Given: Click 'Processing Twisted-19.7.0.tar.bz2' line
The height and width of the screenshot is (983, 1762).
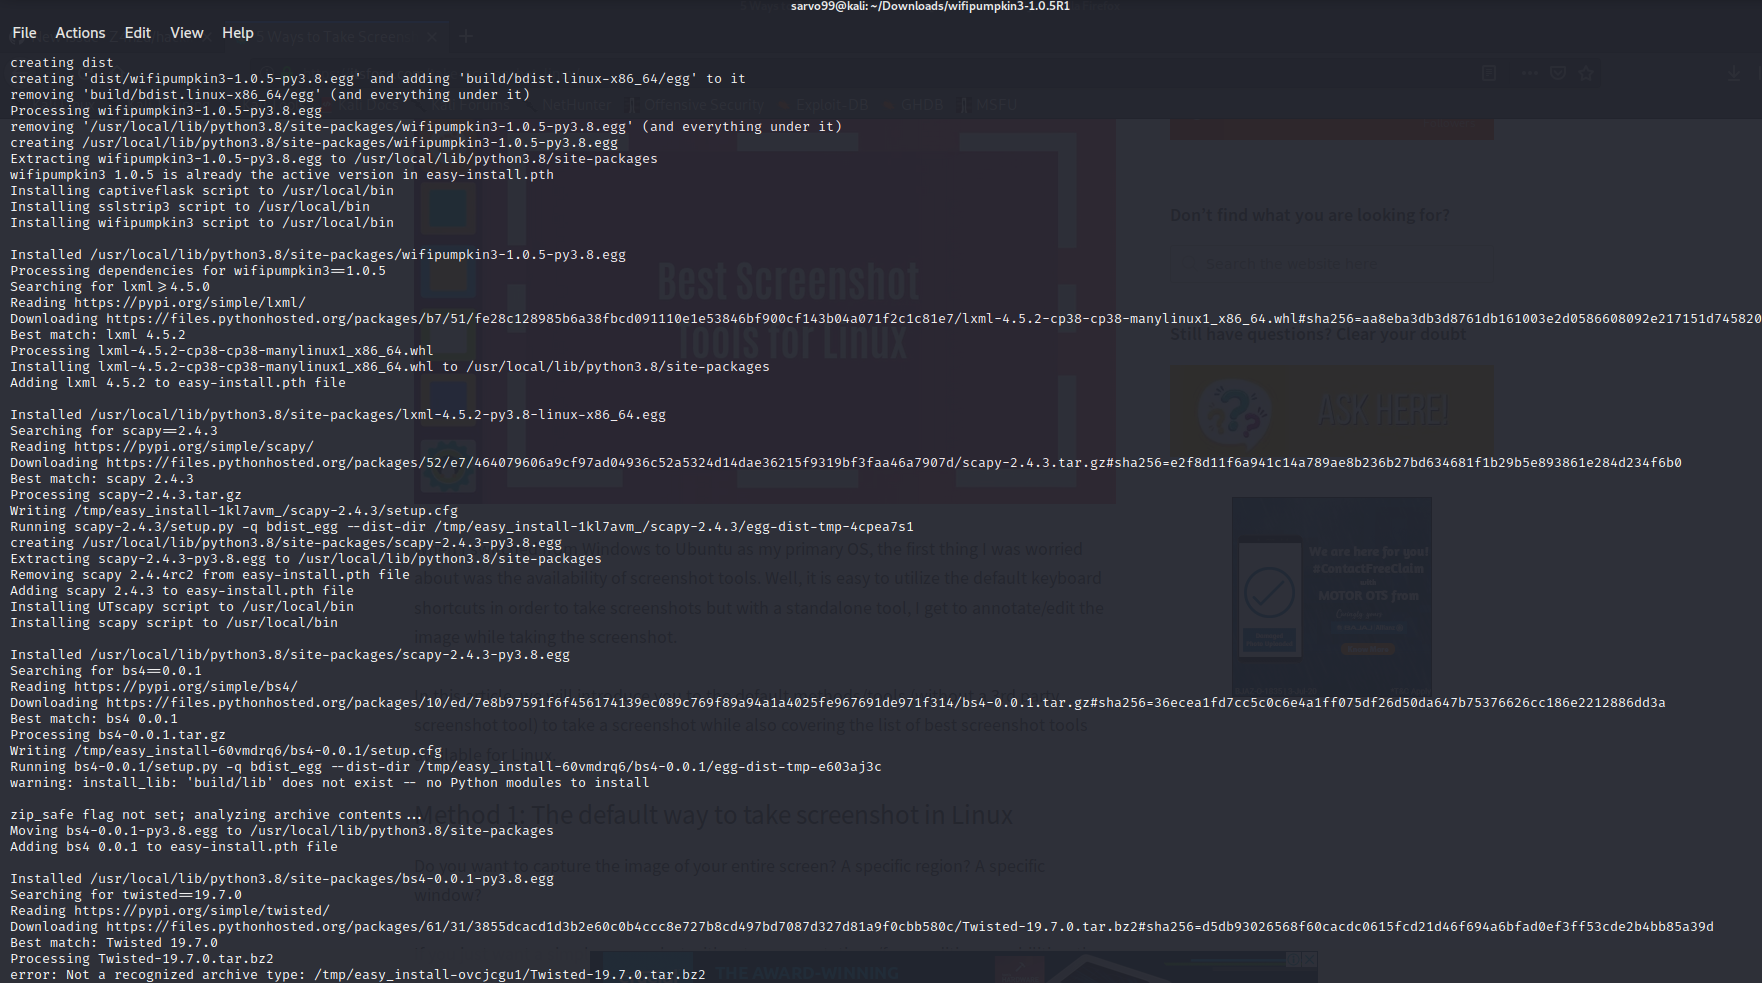Looking at the screenshot, I should (142, 959).
